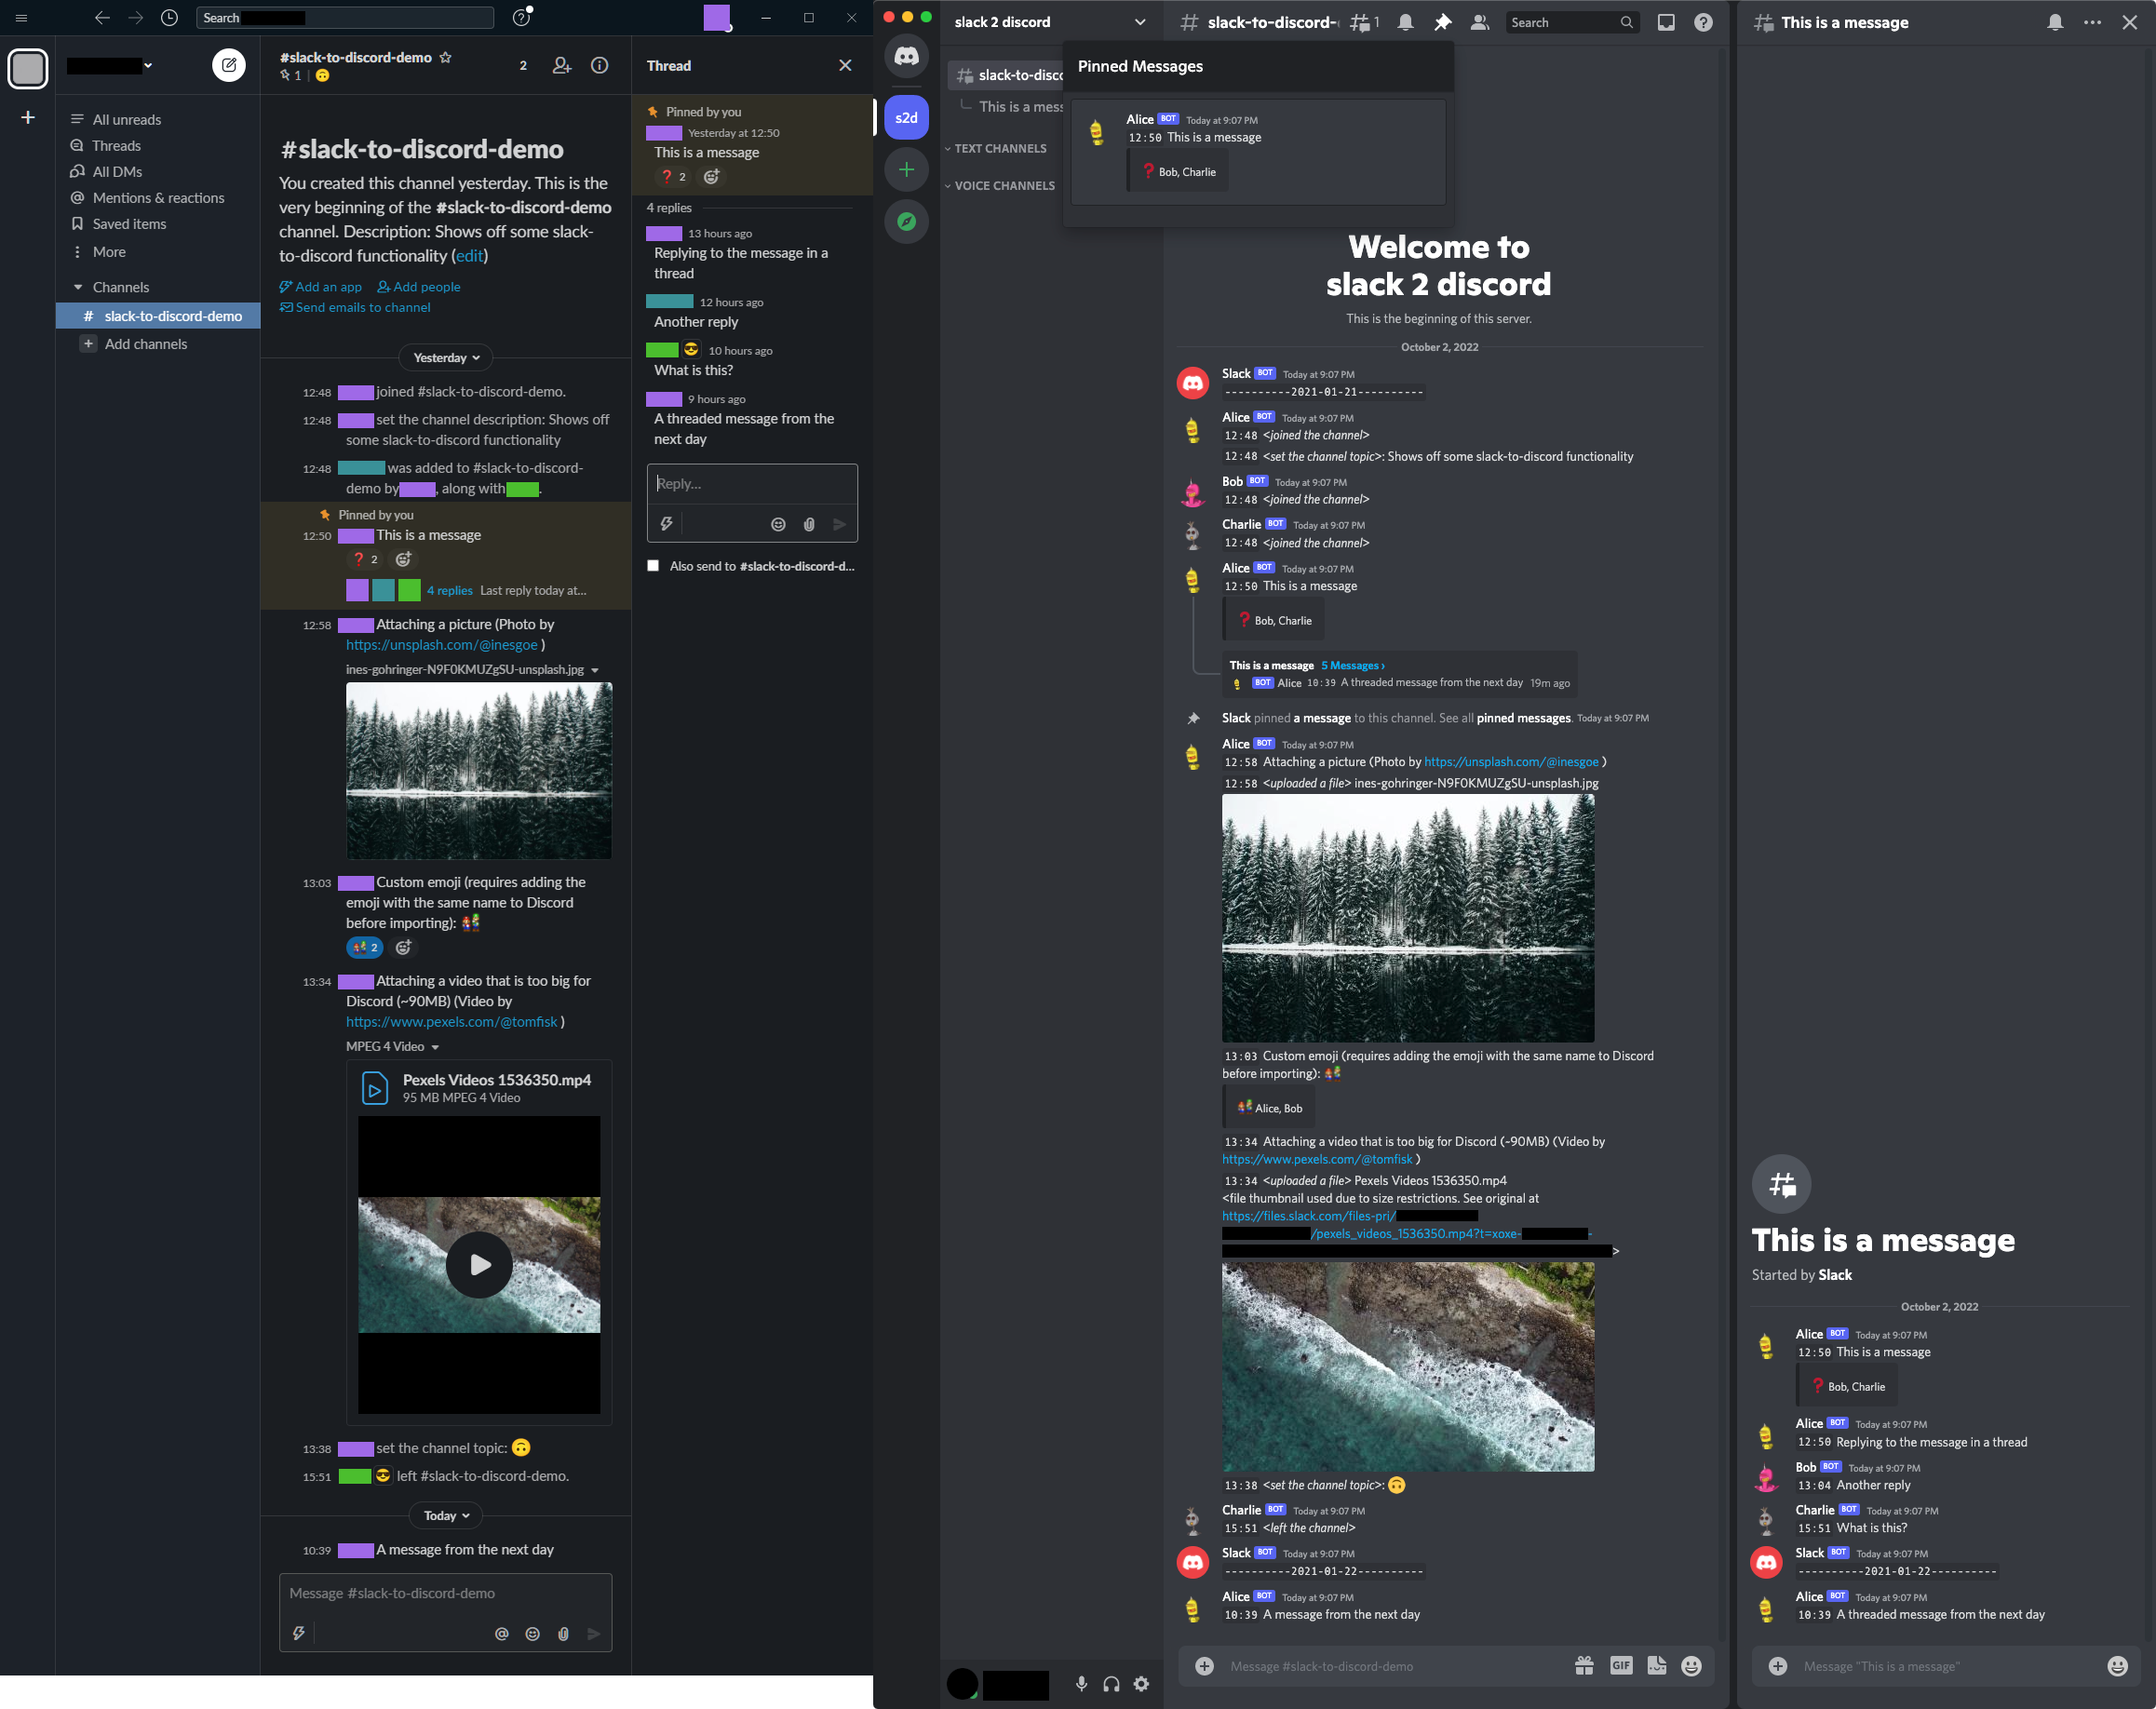Open Slack history clock icon
Image resolution: width=2156 pixels, height=1709 pixels.
pyautogui.click(x=169, y=18)
